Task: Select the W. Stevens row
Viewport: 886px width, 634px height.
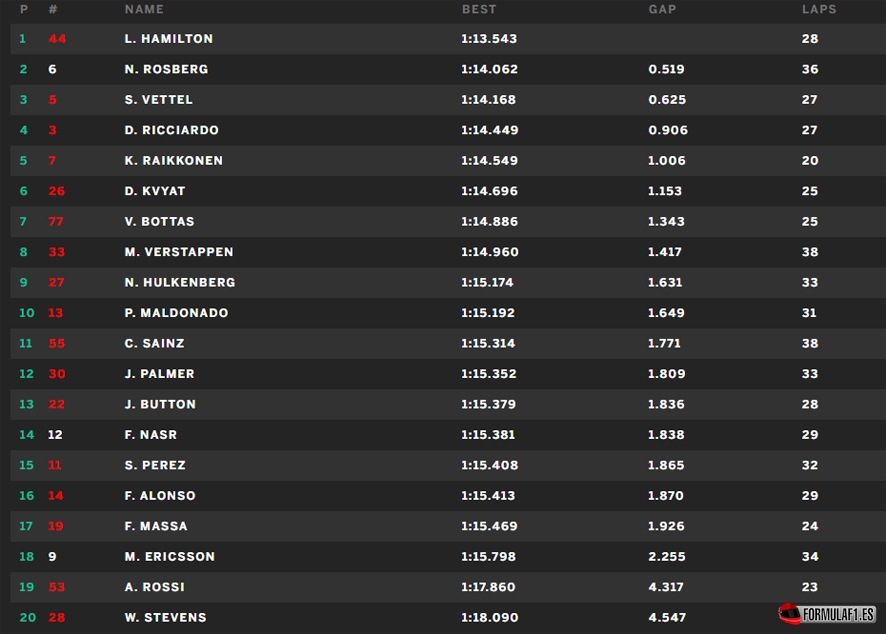Action: 448,618
